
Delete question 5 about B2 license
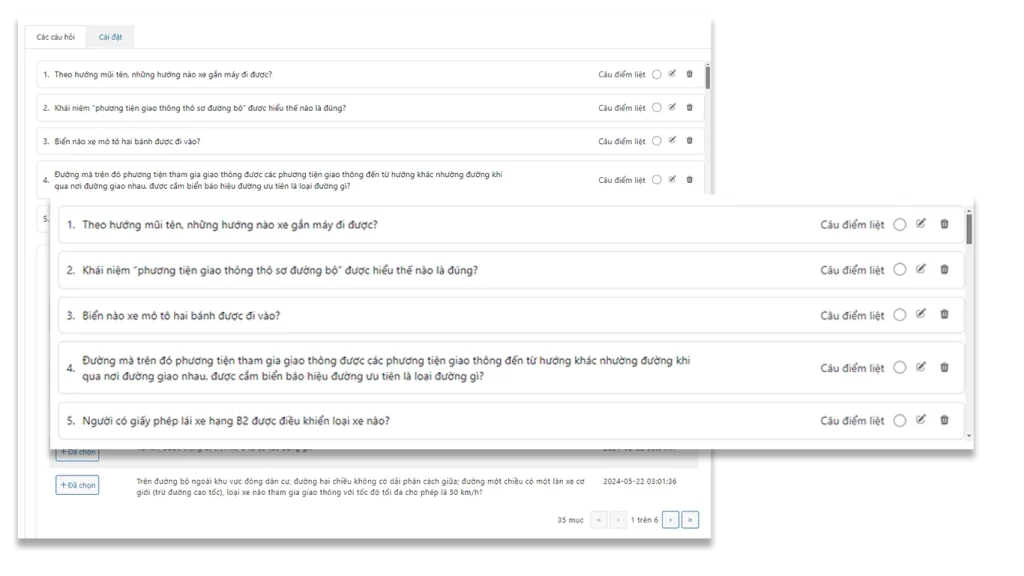coord(944,420)
